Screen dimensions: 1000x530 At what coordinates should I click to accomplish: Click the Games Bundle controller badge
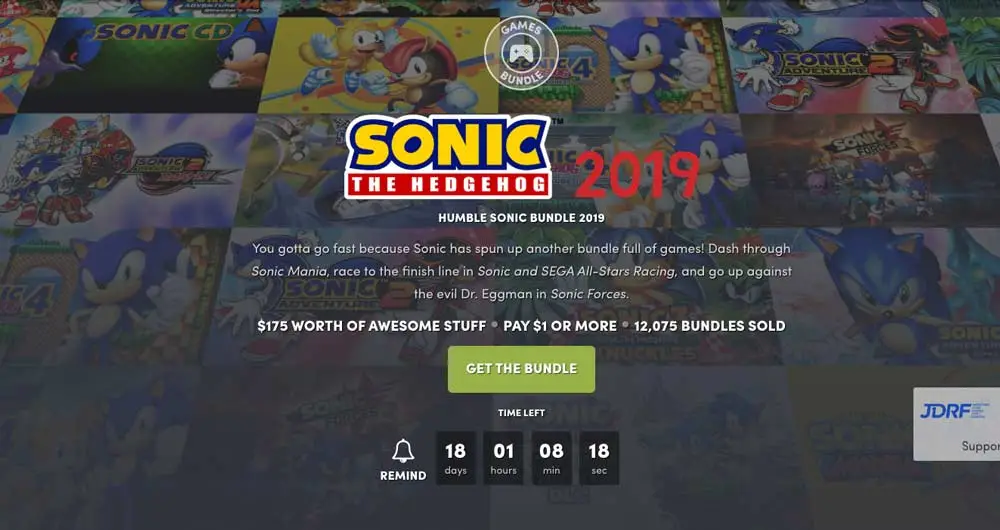[521, 53]
